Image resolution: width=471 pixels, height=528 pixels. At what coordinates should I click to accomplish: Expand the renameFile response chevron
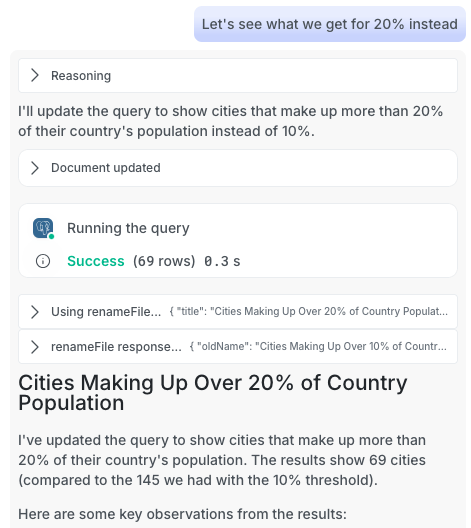(35, 347)
